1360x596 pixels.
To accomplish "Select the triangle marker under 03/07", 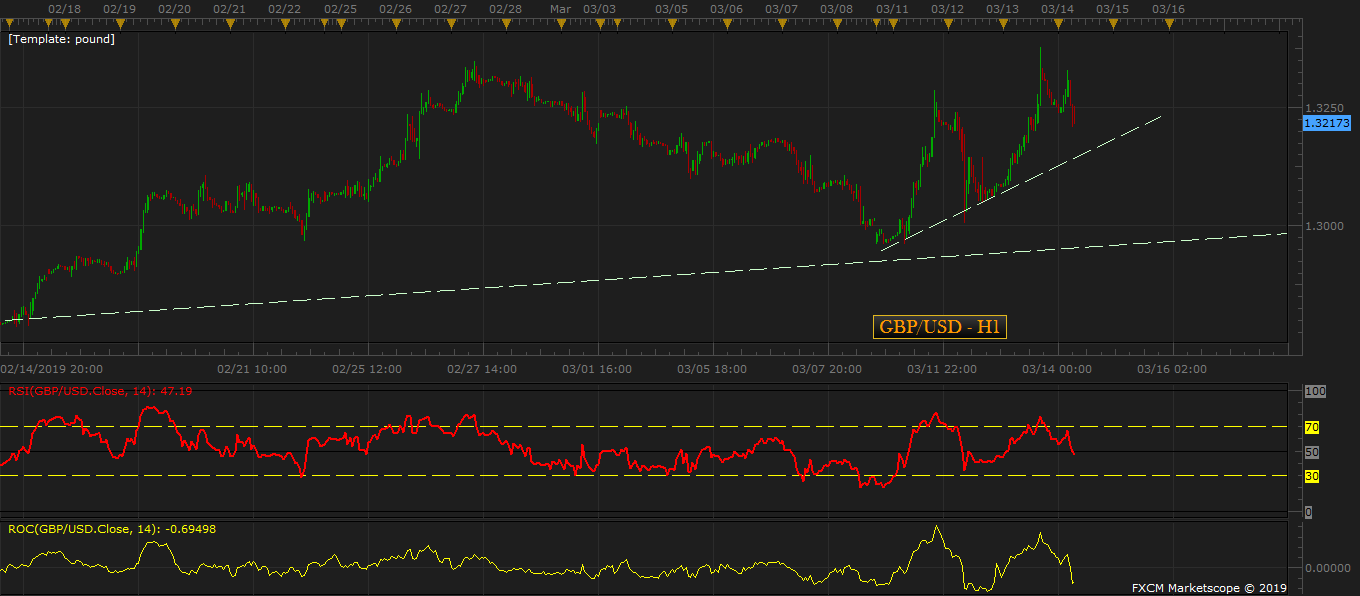I will point(783,23).
